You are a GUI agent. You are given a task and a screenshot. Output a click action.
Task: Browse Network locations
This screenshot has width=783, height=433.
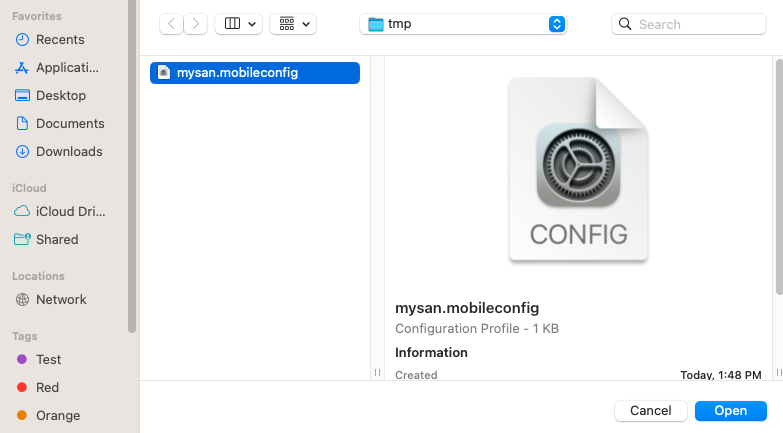[51, 299]
